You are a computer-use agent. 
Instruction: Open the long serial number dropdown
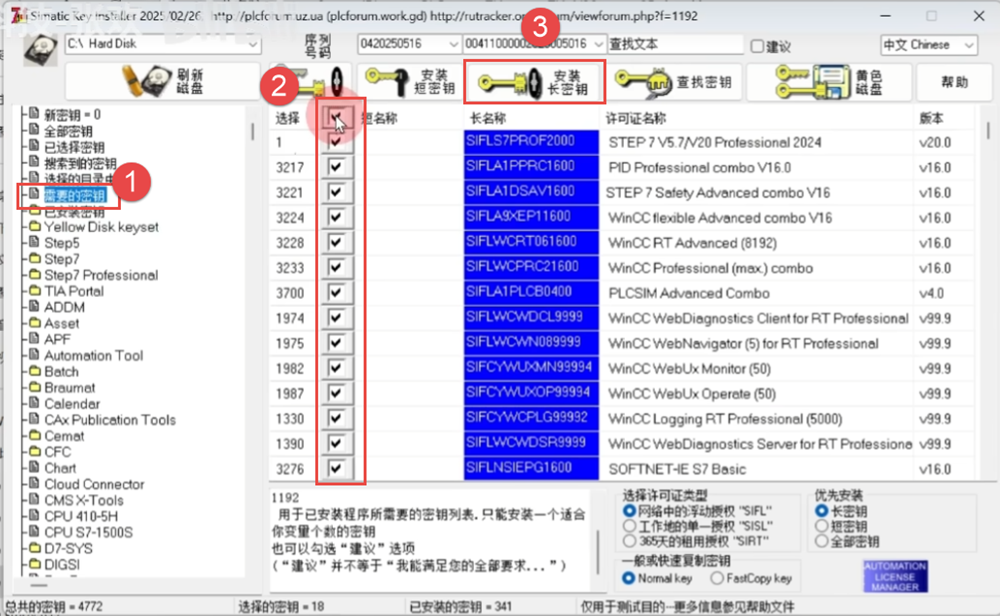click(598, 44)
